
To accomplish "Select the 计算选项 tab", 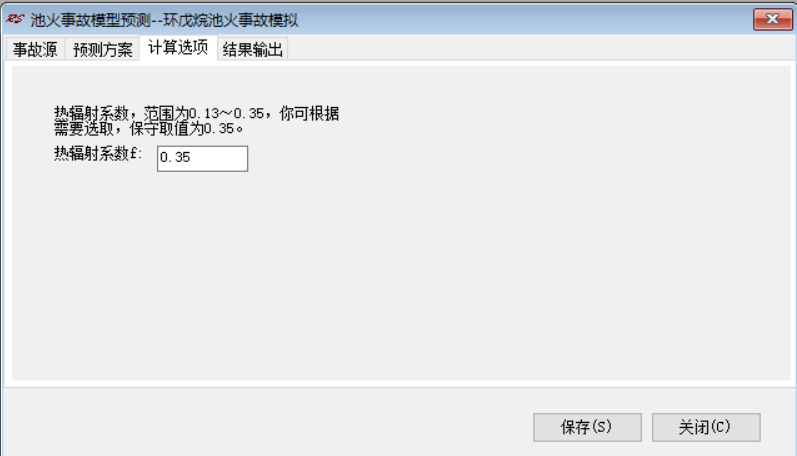I will point(178,47).
